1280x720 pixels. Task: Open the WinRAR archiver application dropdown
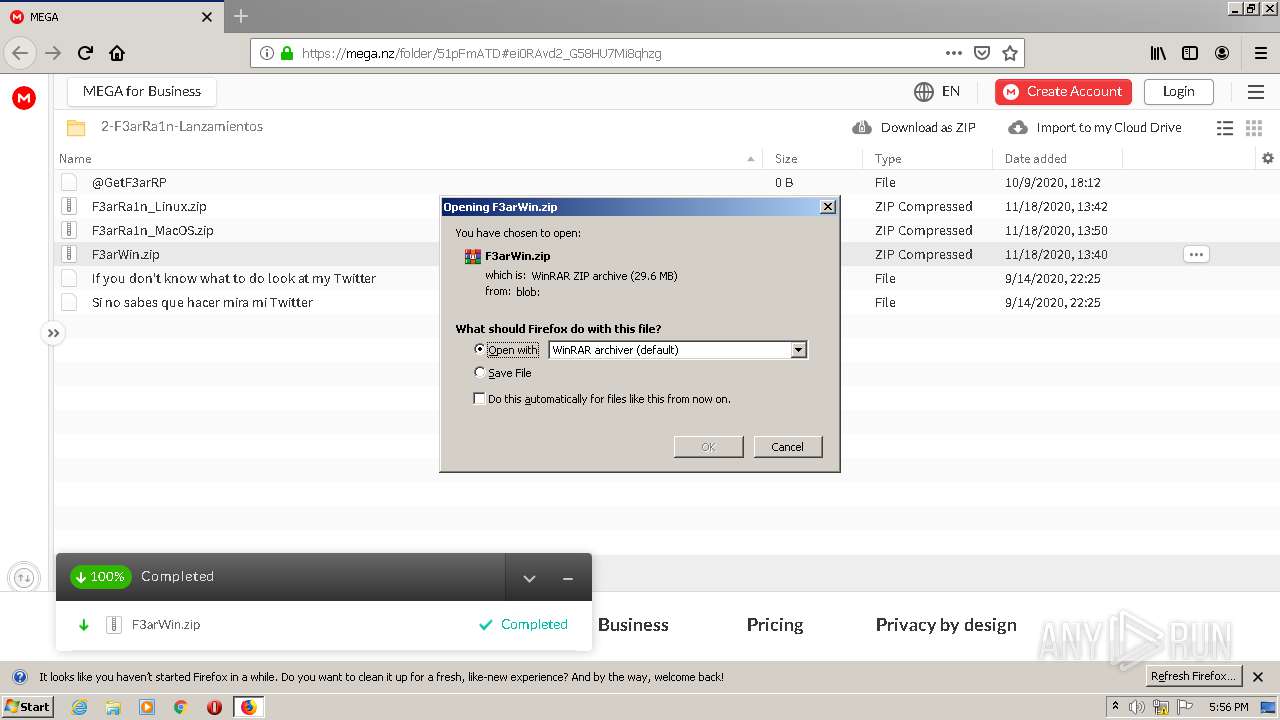coord(678,350)
